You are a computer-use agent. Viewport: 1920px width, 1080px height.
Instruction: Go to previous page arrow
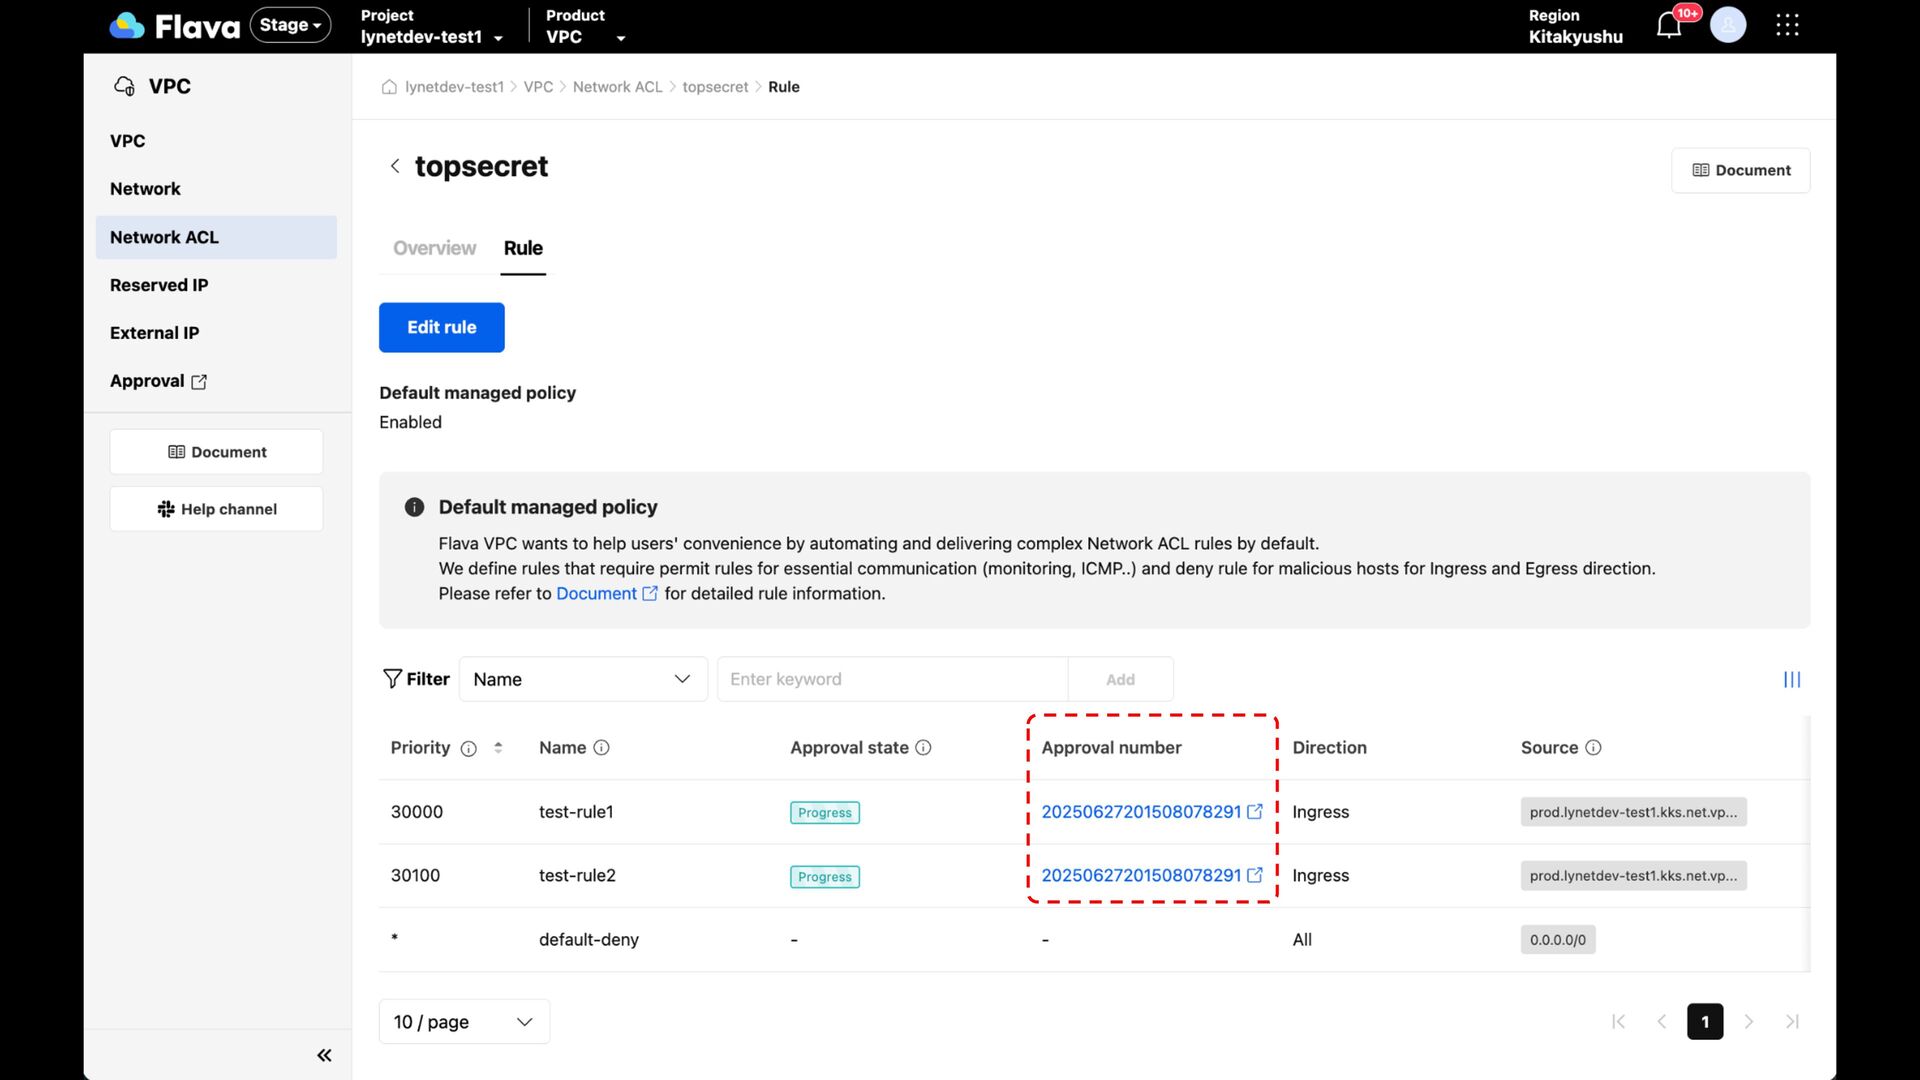click(1662, 1021)
